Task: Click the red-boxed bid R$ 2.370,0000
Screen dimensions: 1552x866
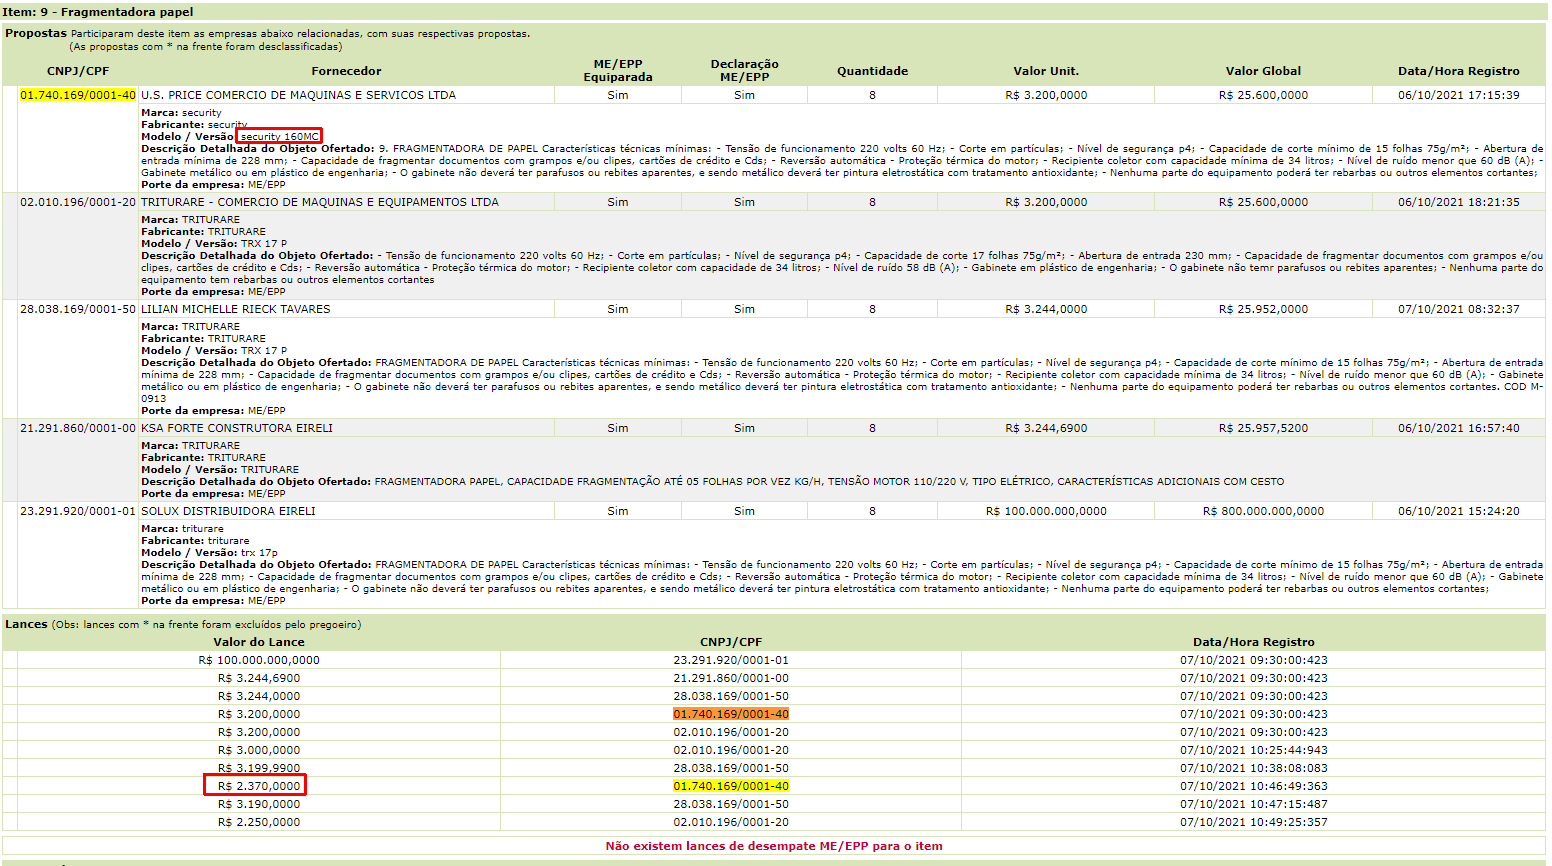Action: pyautogui.click(x=258, y=786)
